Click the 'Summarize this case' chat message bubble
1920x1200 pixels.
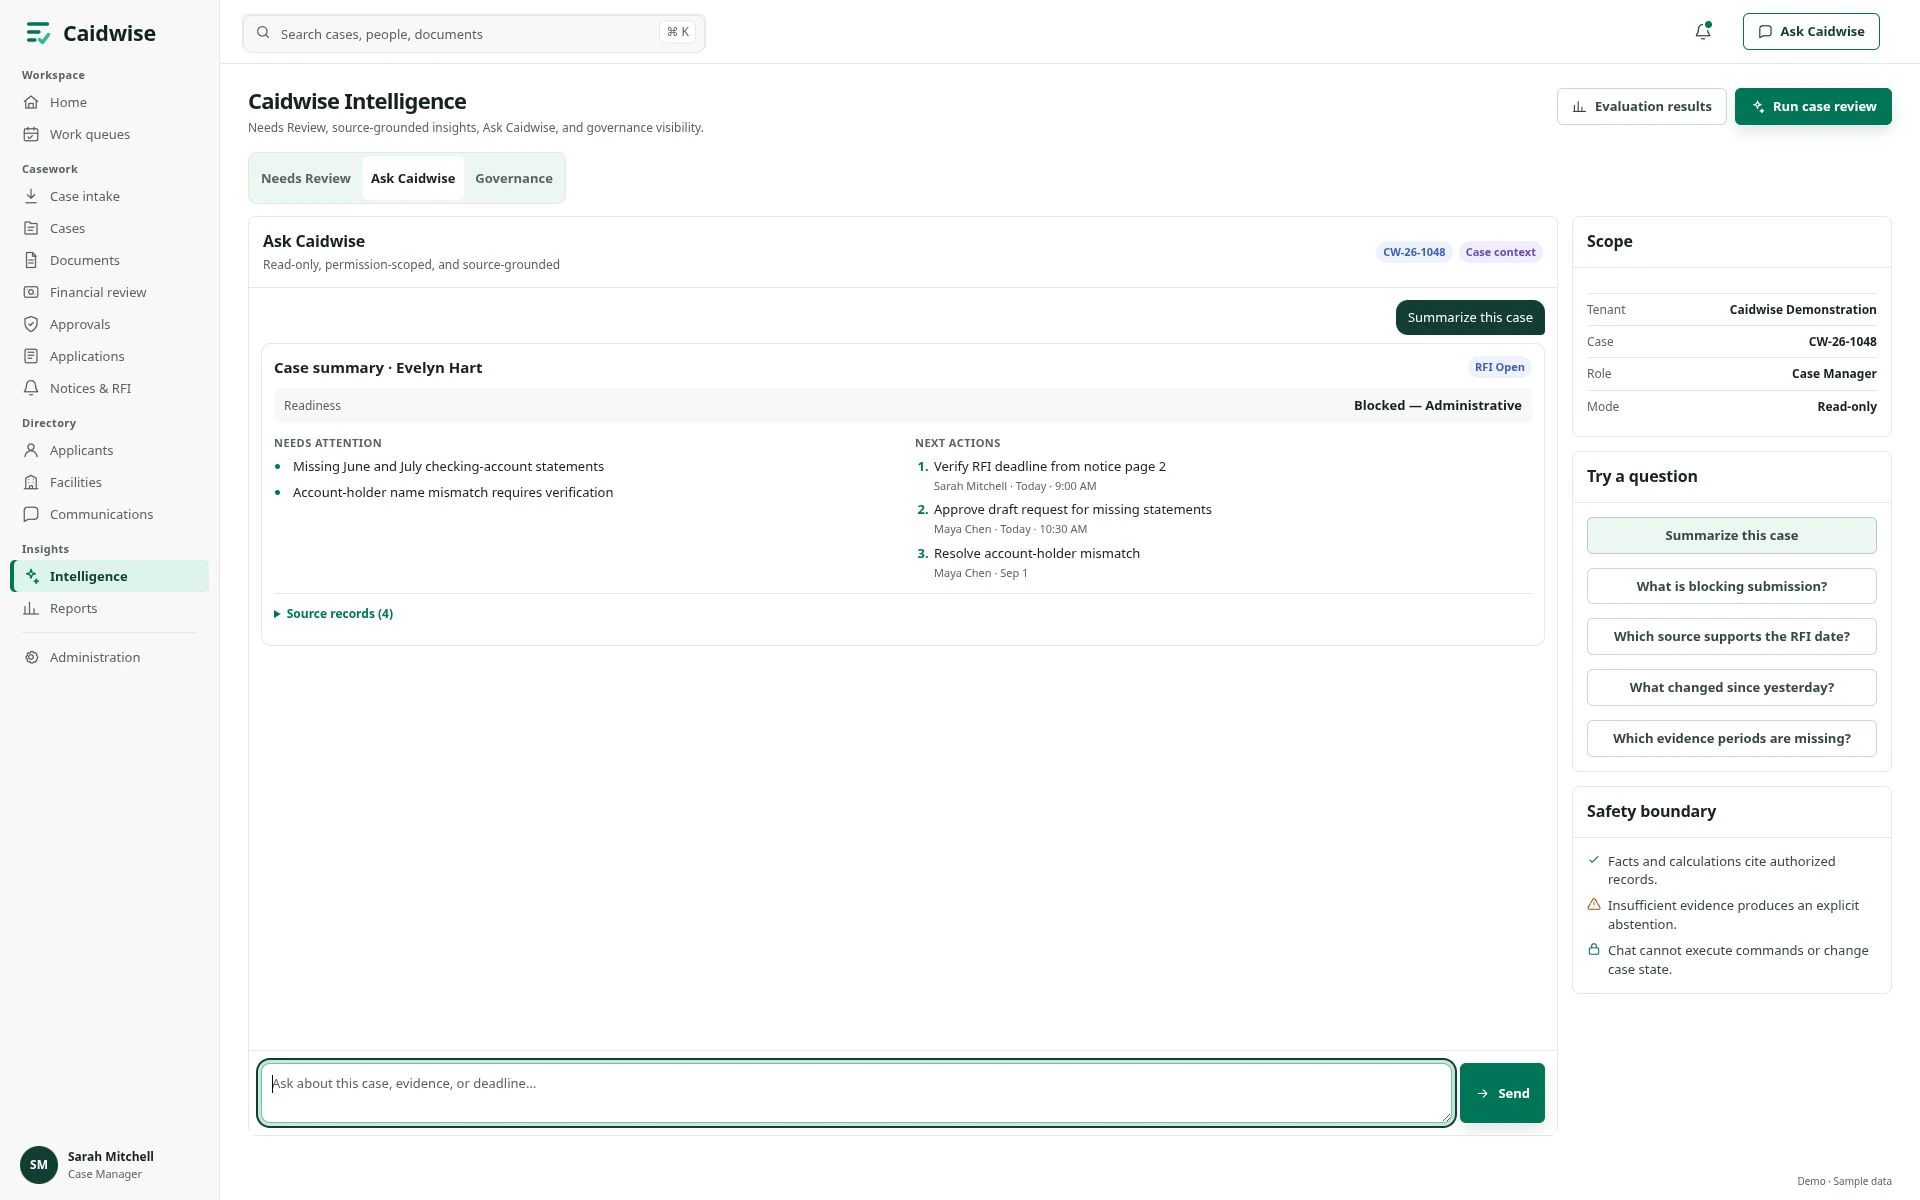tap(1470, 317)
